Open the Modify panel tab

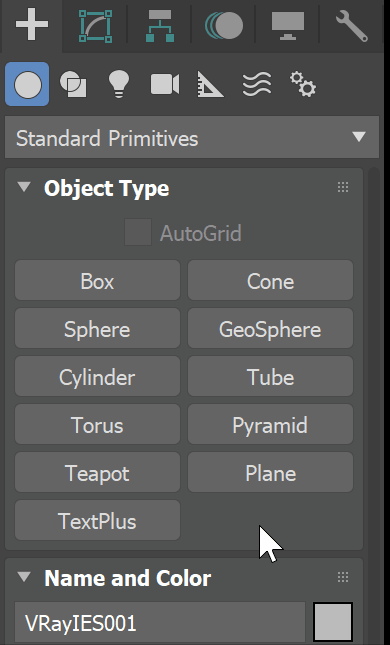[x=95, y=26]
